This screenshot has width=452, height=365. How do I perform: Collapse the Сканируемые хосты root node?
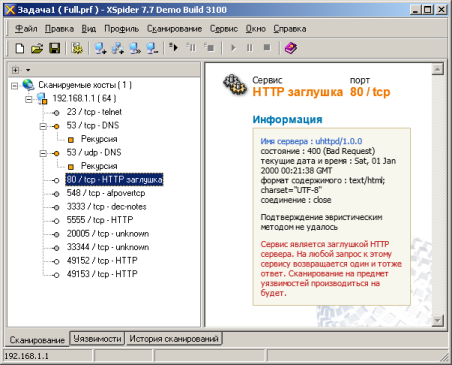coord(14,86)
